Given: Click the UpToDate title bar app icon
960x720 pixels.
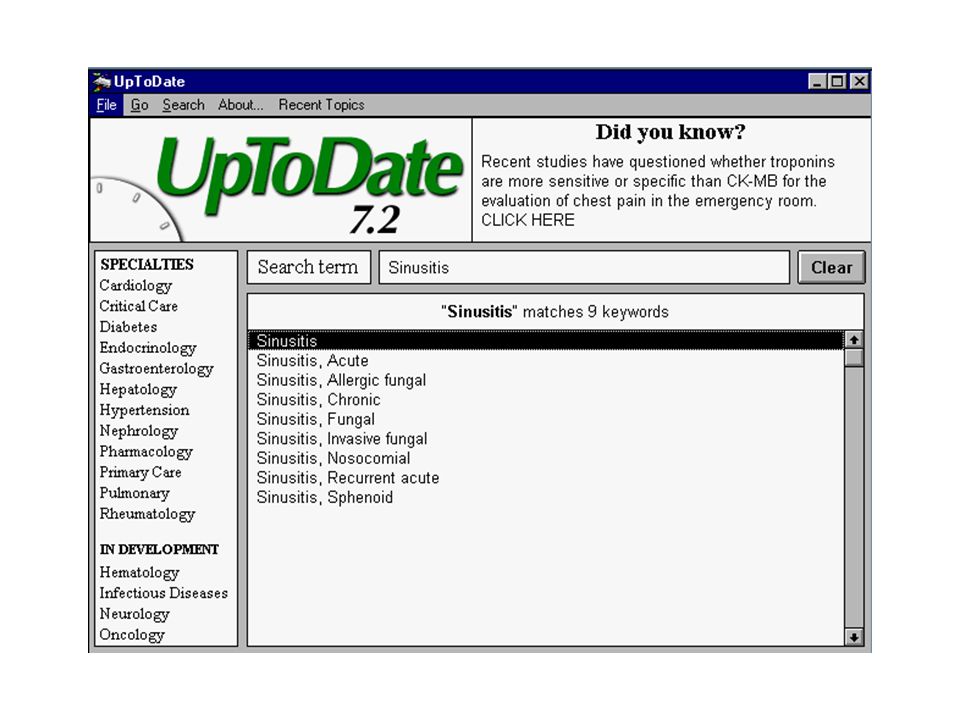Looking at the screenshot, I should (x=102, y=81).
